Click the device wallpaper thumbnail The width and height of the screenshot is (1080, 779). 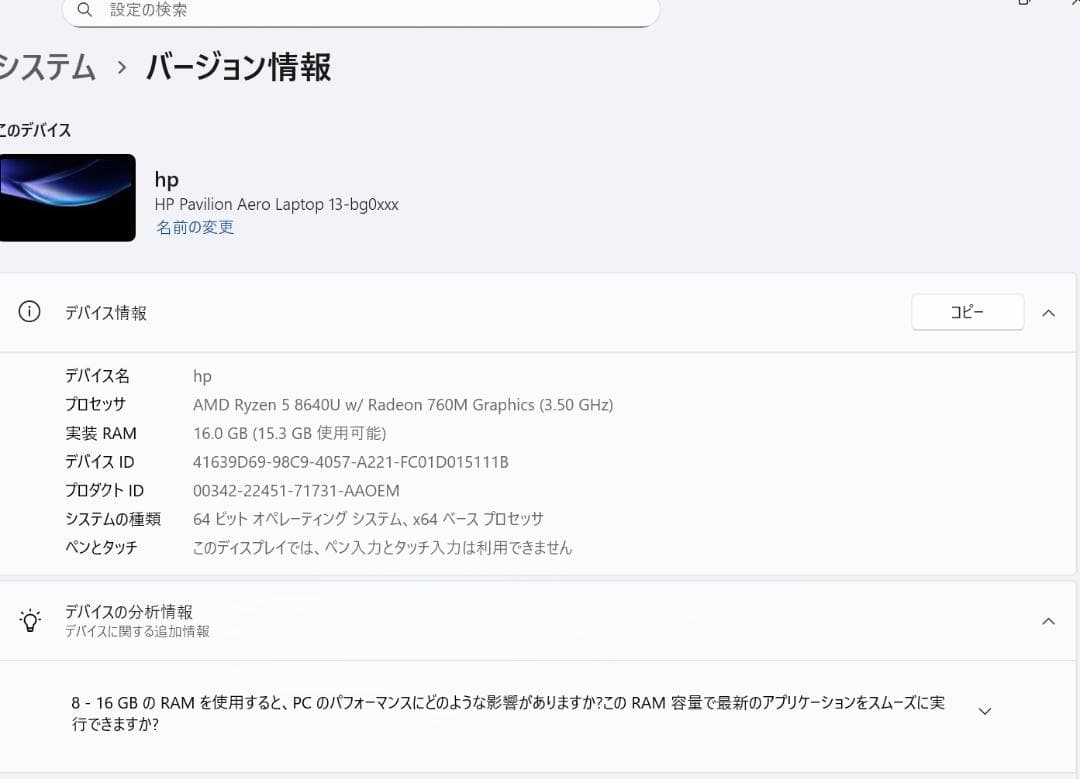pos(67,197)
